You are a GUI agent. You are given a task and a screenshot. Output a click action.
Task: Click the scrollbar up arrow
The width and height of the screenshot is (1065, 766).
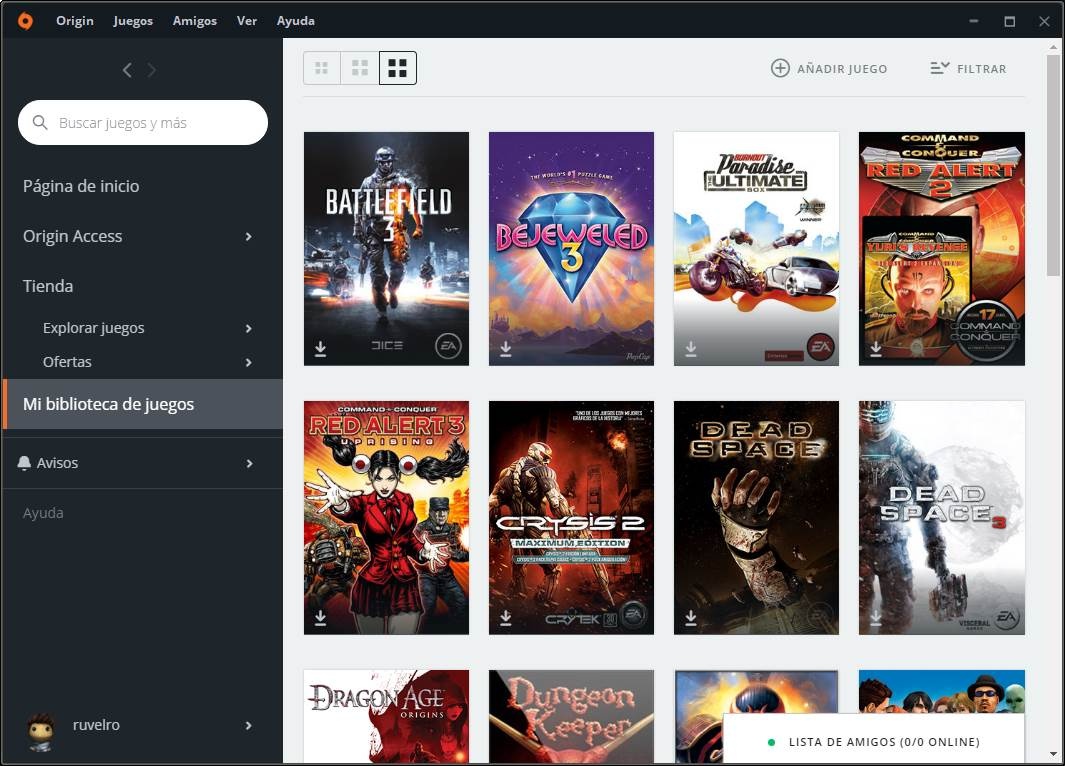(1053, 47)
